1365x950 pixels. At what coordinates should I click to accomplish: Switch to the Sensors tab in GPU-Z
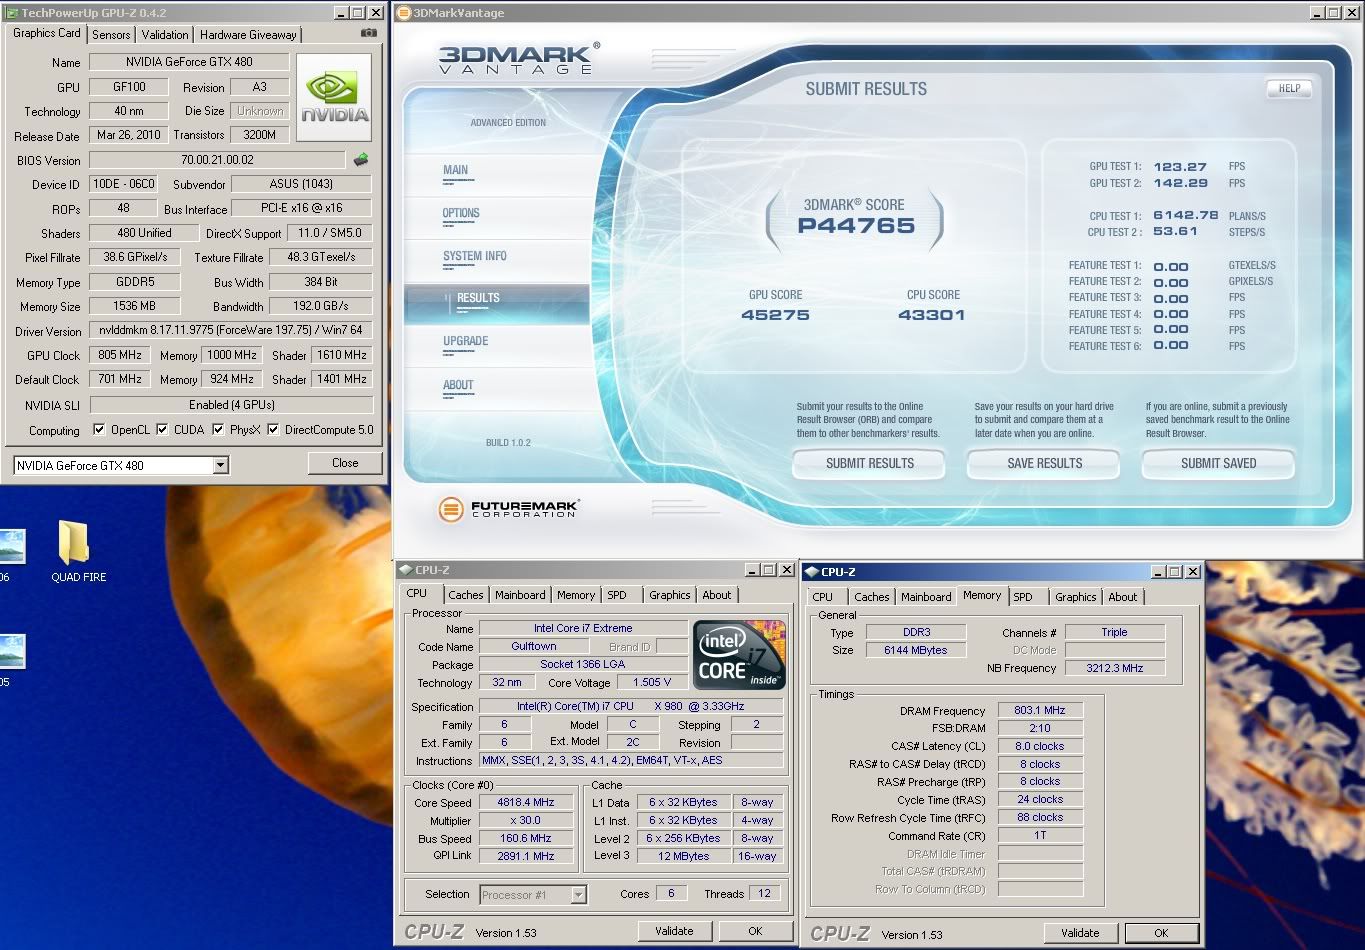pos(111,35)
